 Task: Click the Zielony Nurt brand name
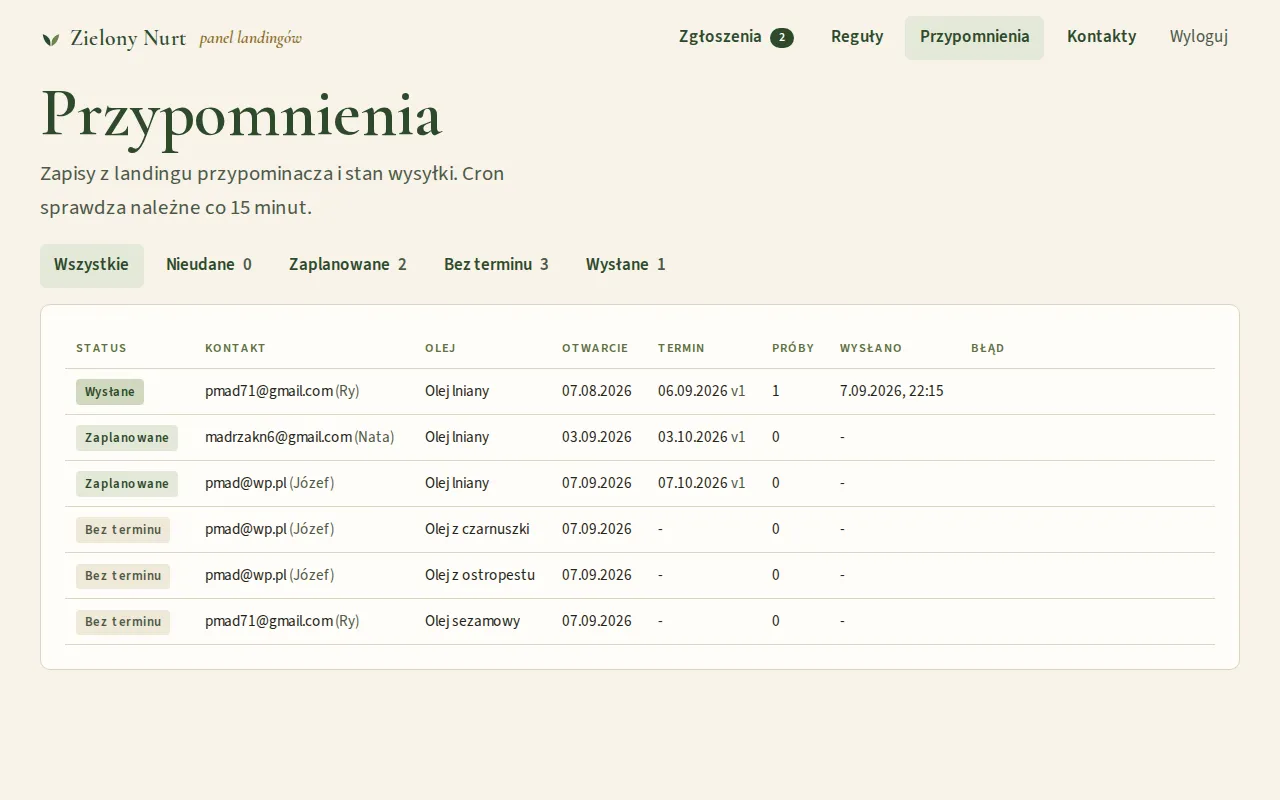point(128,38)
